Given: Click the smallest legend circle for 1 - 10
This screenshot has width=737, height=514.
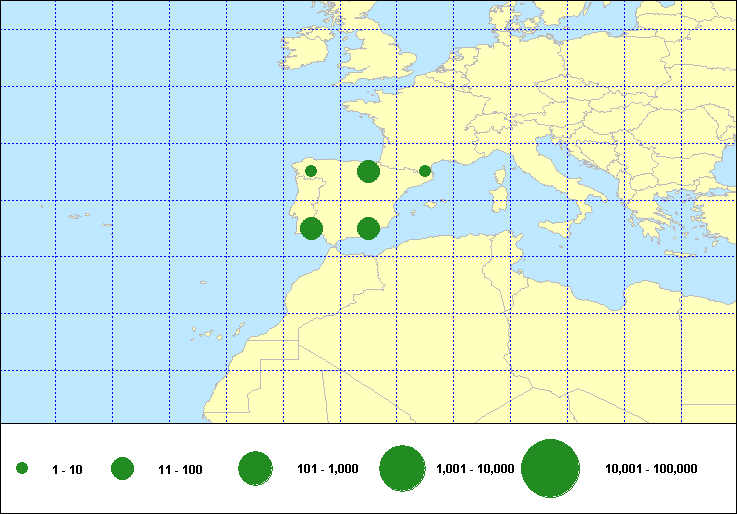Looking at the screenshot, I should click(22, 469).
